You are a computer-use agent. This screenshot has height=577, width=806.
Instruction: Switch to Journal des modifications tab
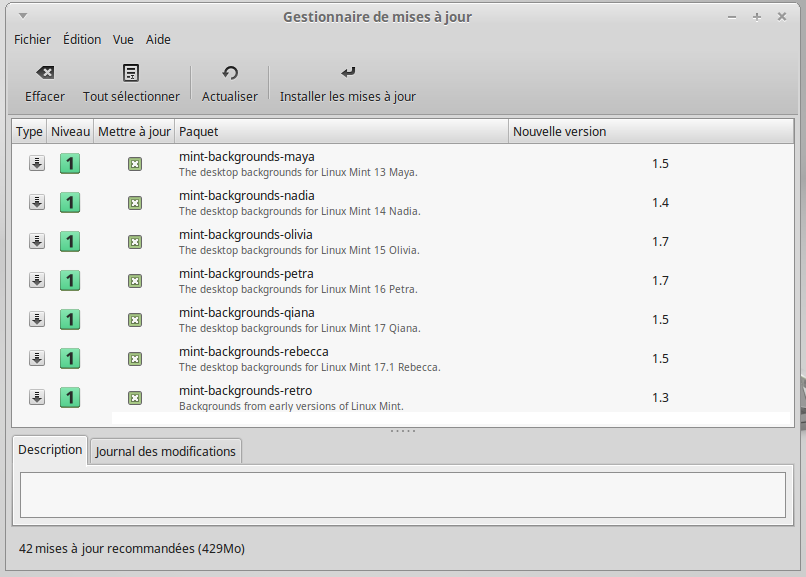[166, 452]
